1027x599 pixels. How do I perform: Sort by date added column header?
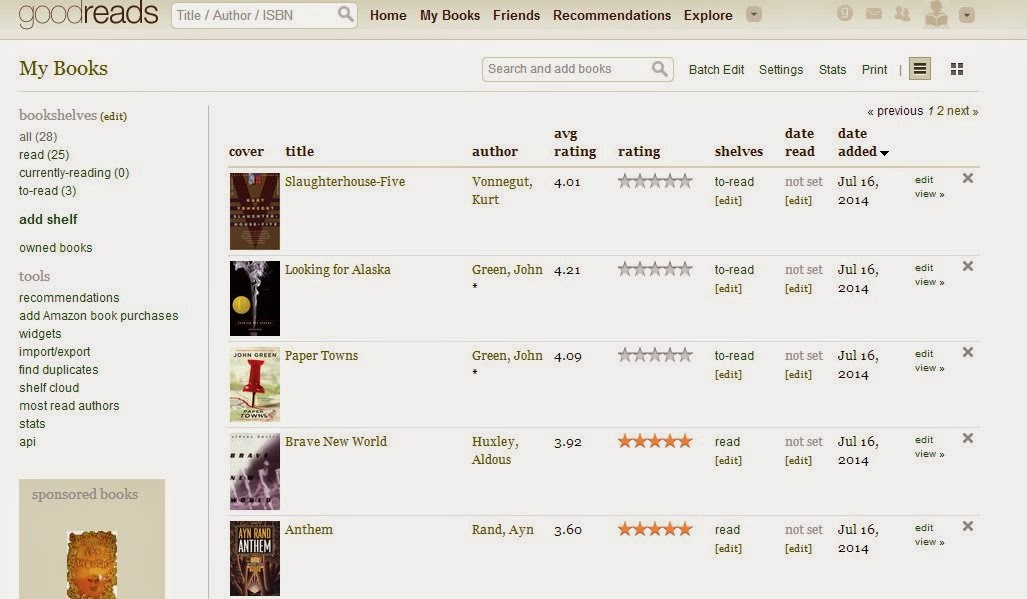coord(863,142)
